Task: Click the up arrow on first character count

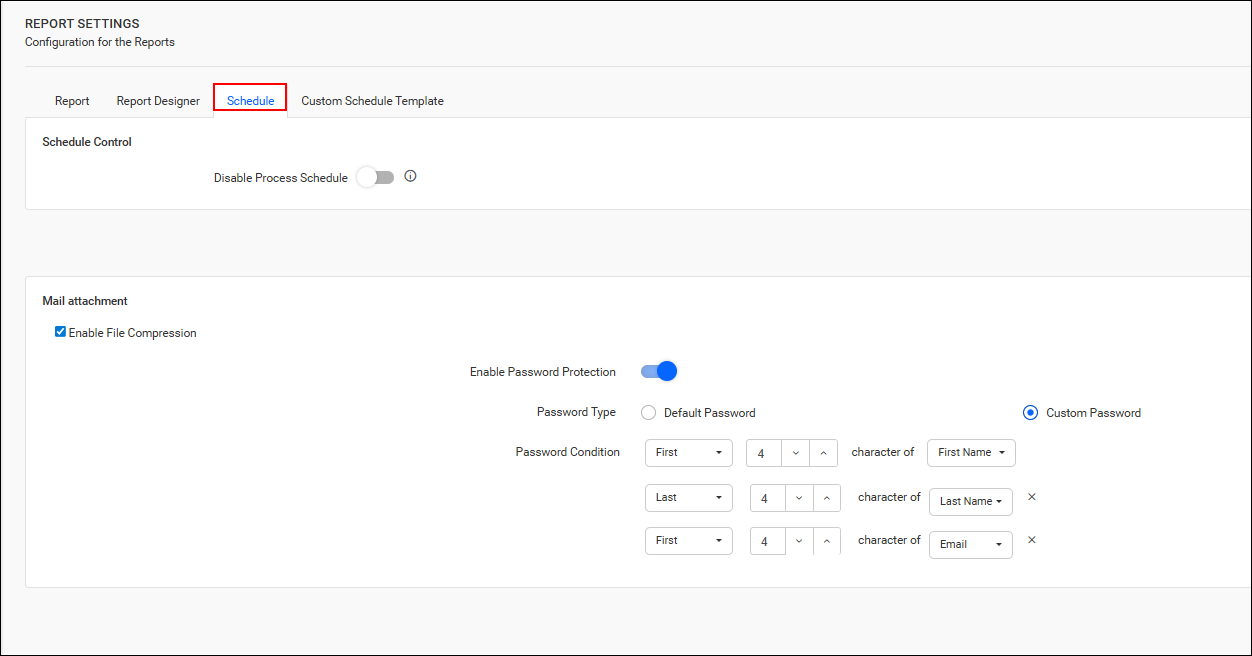Action: [x=823, y=453]
